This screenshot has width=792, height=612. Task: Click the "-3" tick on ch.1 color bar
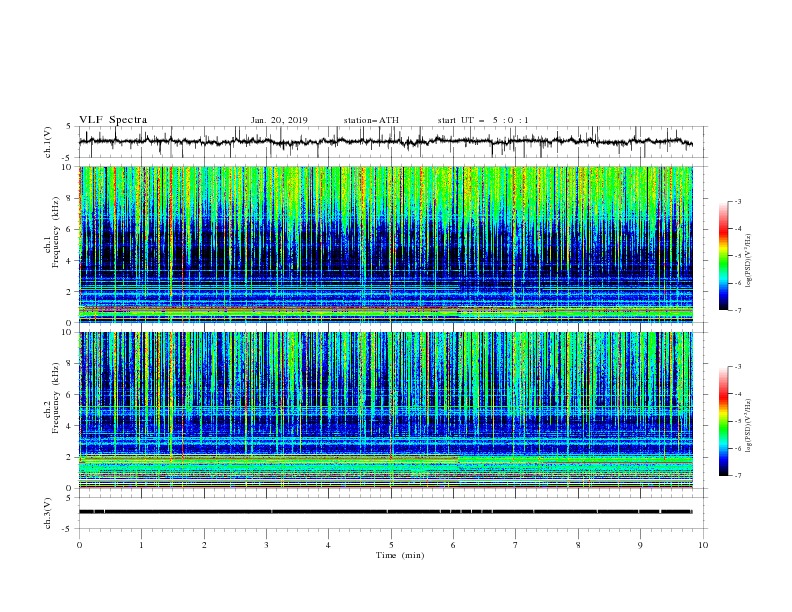(x=738, y=201)
